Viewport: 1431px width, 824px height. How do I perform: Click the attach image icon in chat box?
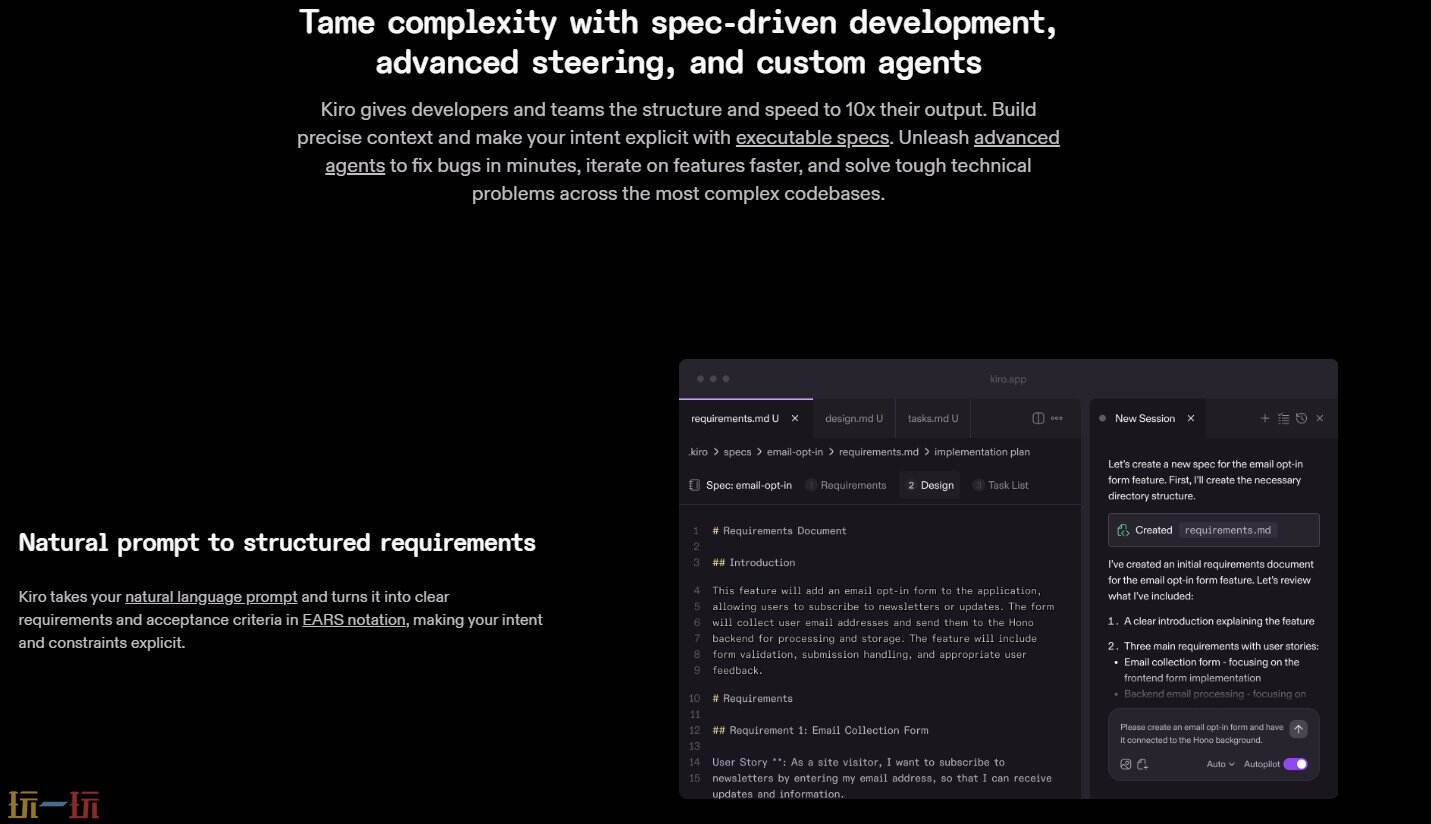1126,764
